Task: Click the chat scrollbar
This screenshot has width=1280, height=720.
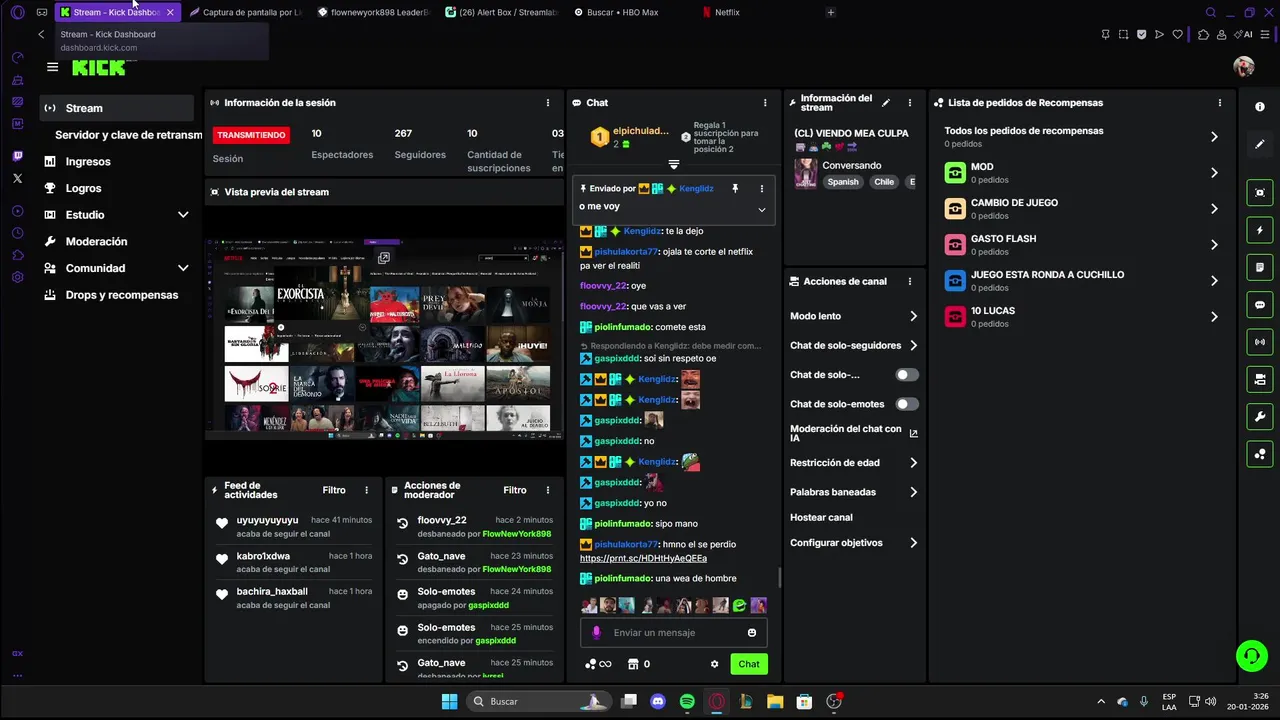Action: coord(779,577)
